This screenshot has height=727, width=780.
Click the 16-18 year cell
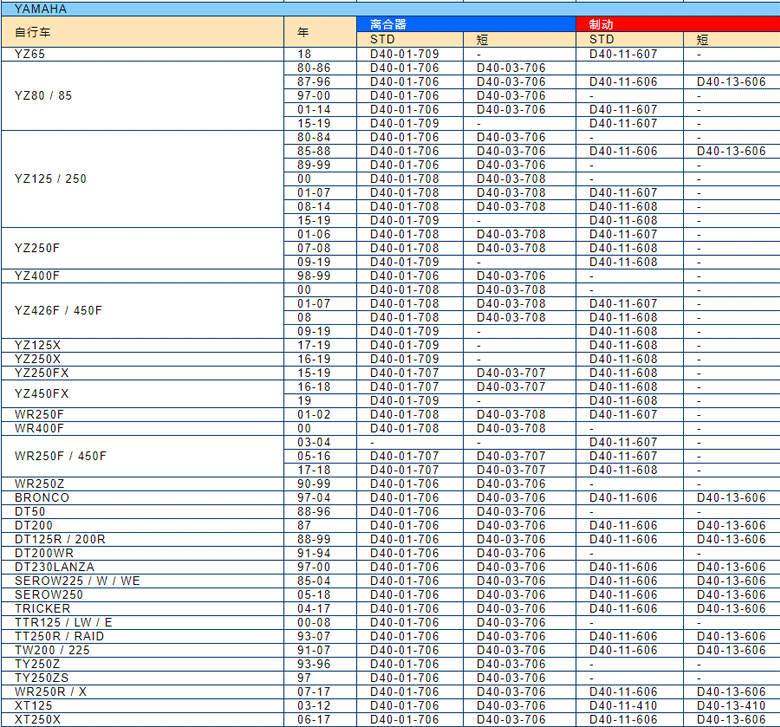coord(320,387)
